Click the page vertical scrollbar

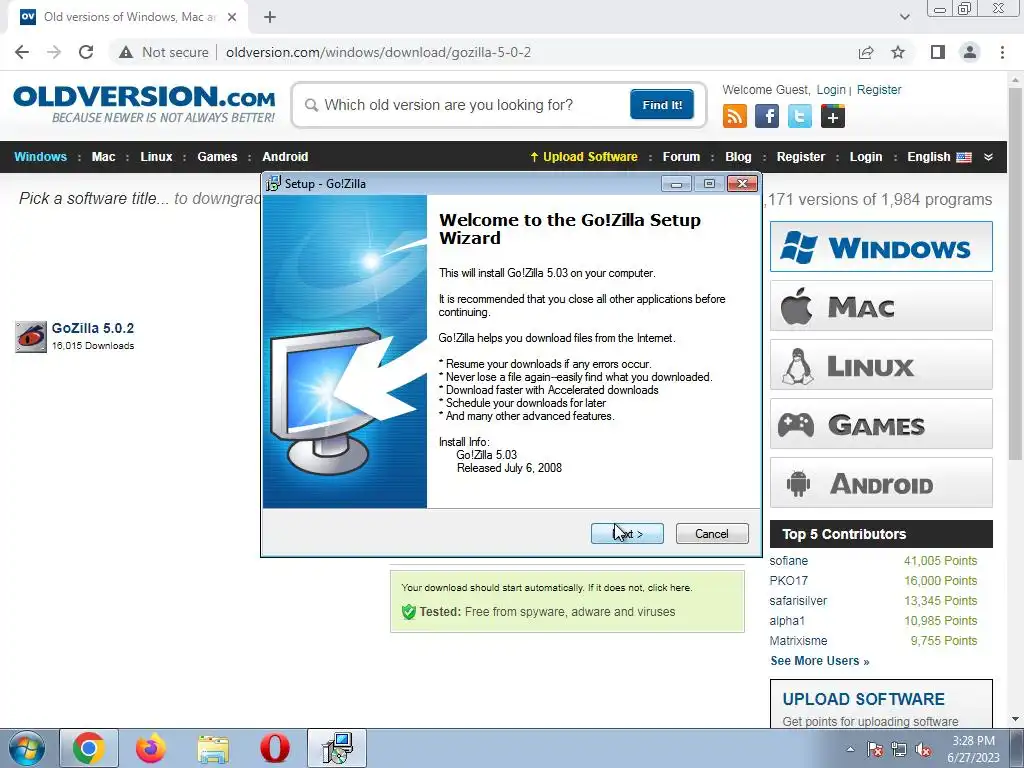coord(1016,272)
